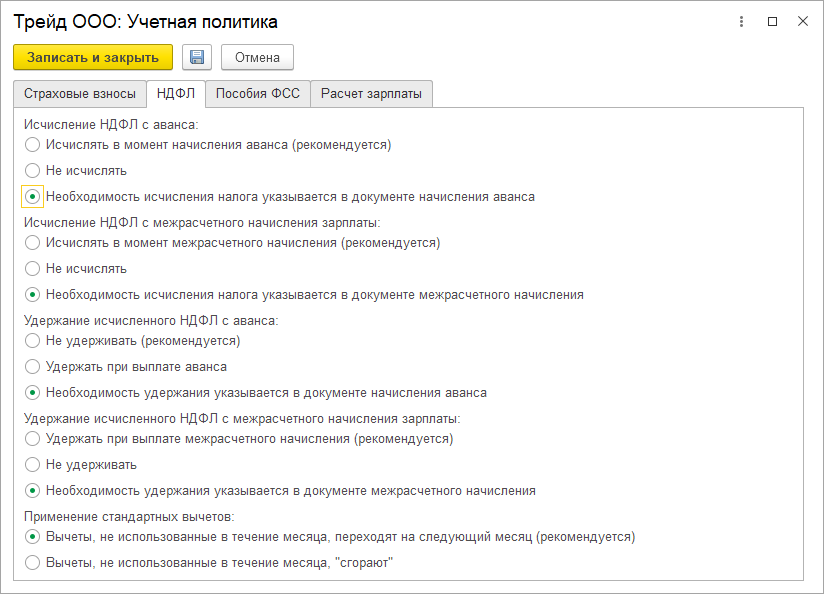Select Исчислять в момент межрасчетного начисления
The height and width of the screenshot is (594, 824).
[33, 243]
